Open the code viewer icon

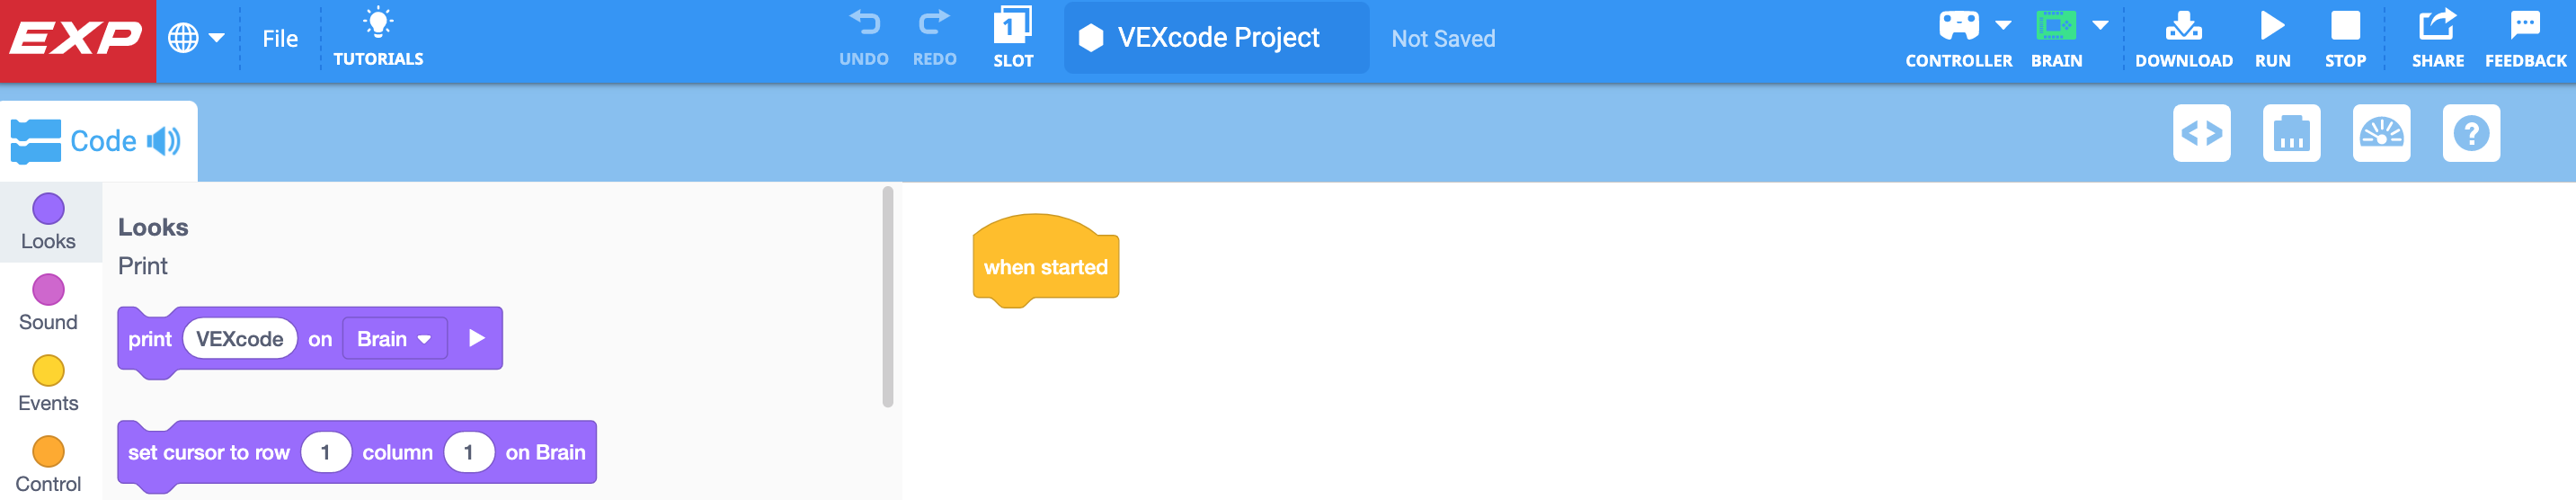[x=2201, y=133]
